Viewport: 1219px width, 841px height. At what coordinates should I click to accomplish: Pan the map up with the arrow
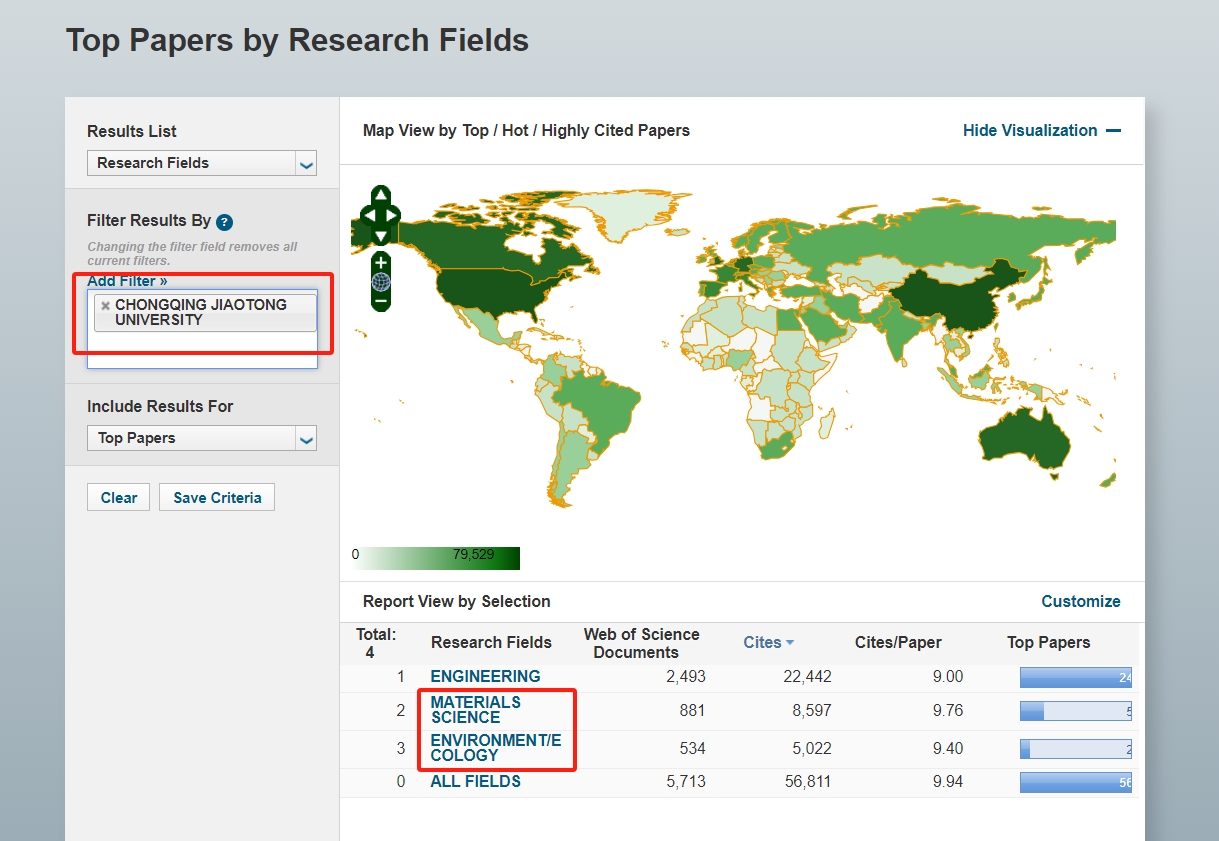point(380,195)
